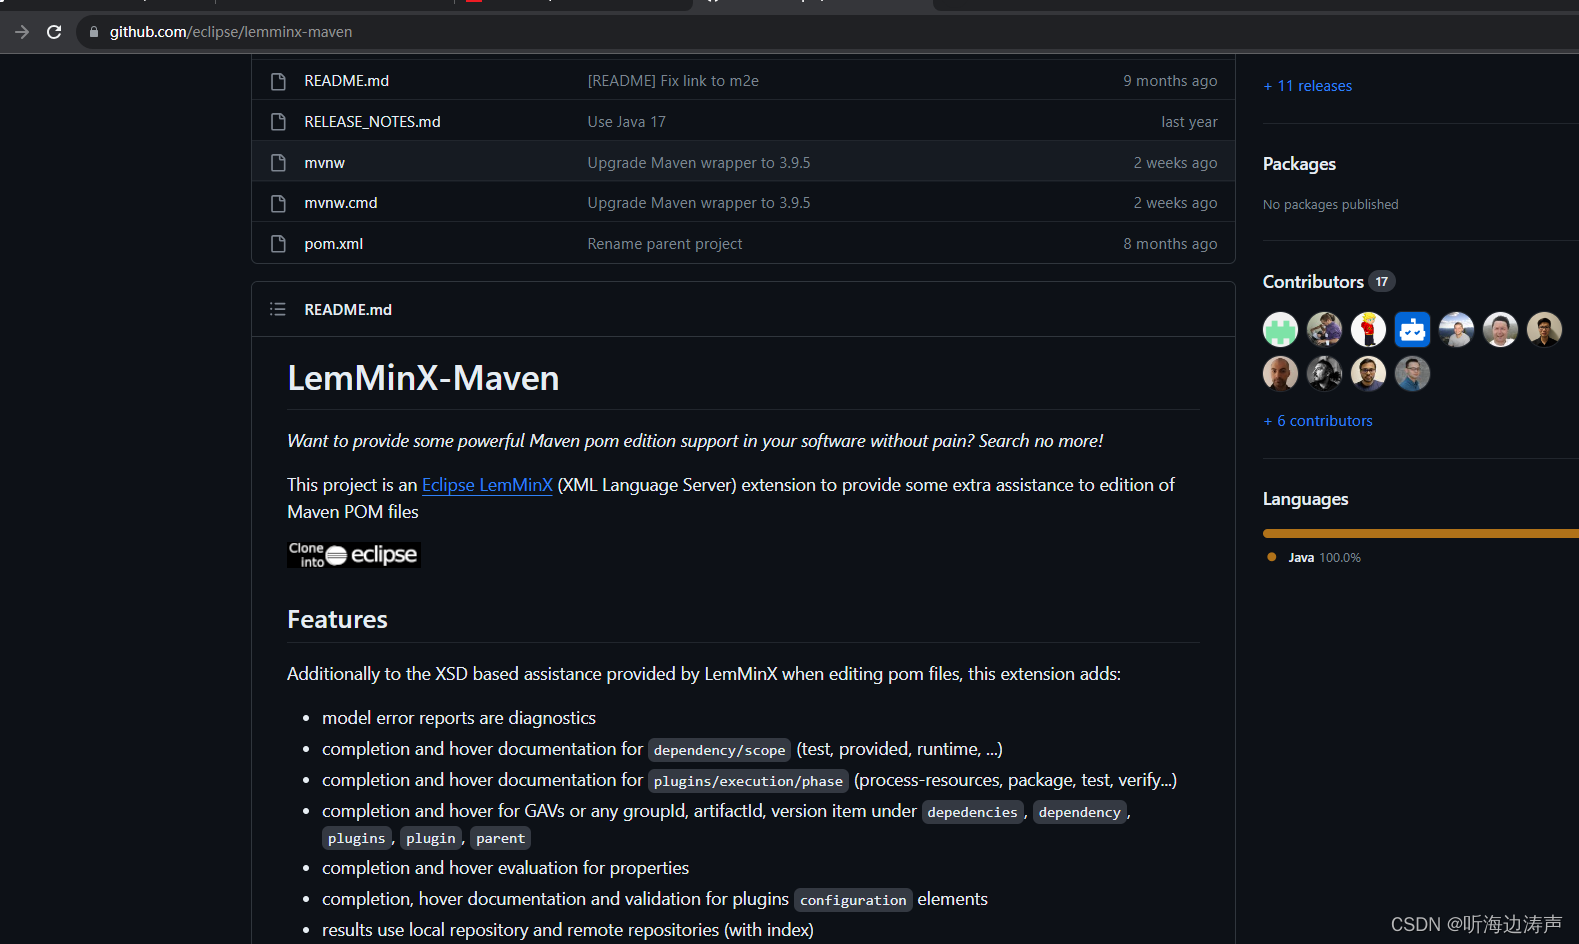This screenshot has height=944, width=1579.
Task: Click the README.md header title
Action: (x=348, y=310)
